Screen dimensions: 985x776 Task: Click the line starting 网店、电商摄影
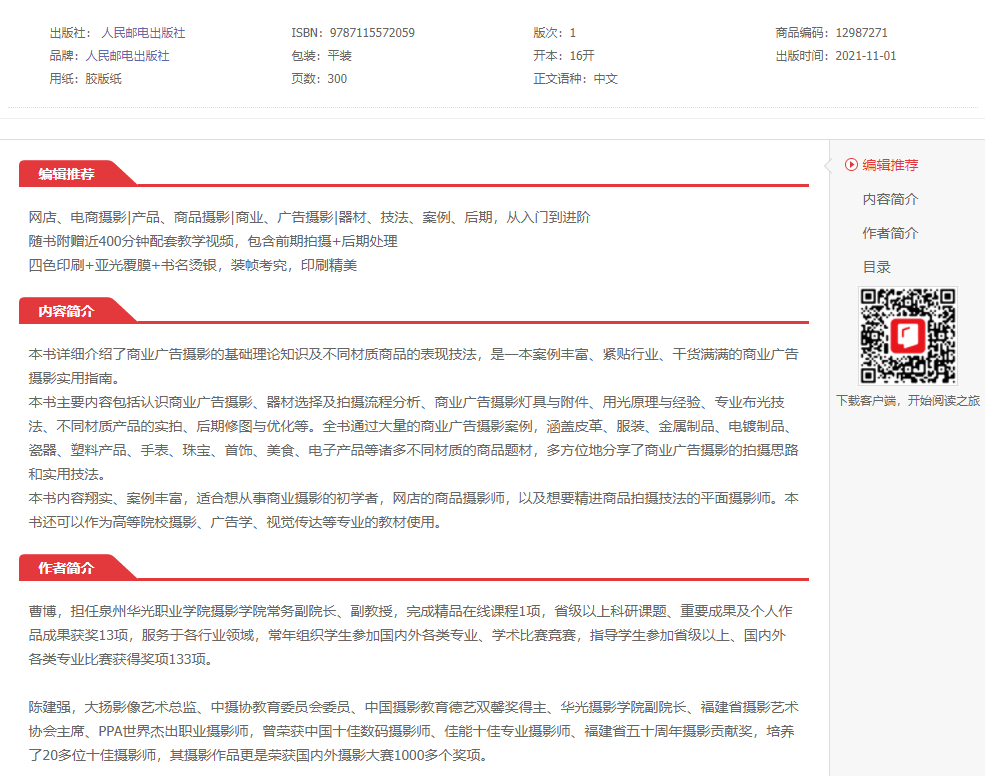point(309,217)
